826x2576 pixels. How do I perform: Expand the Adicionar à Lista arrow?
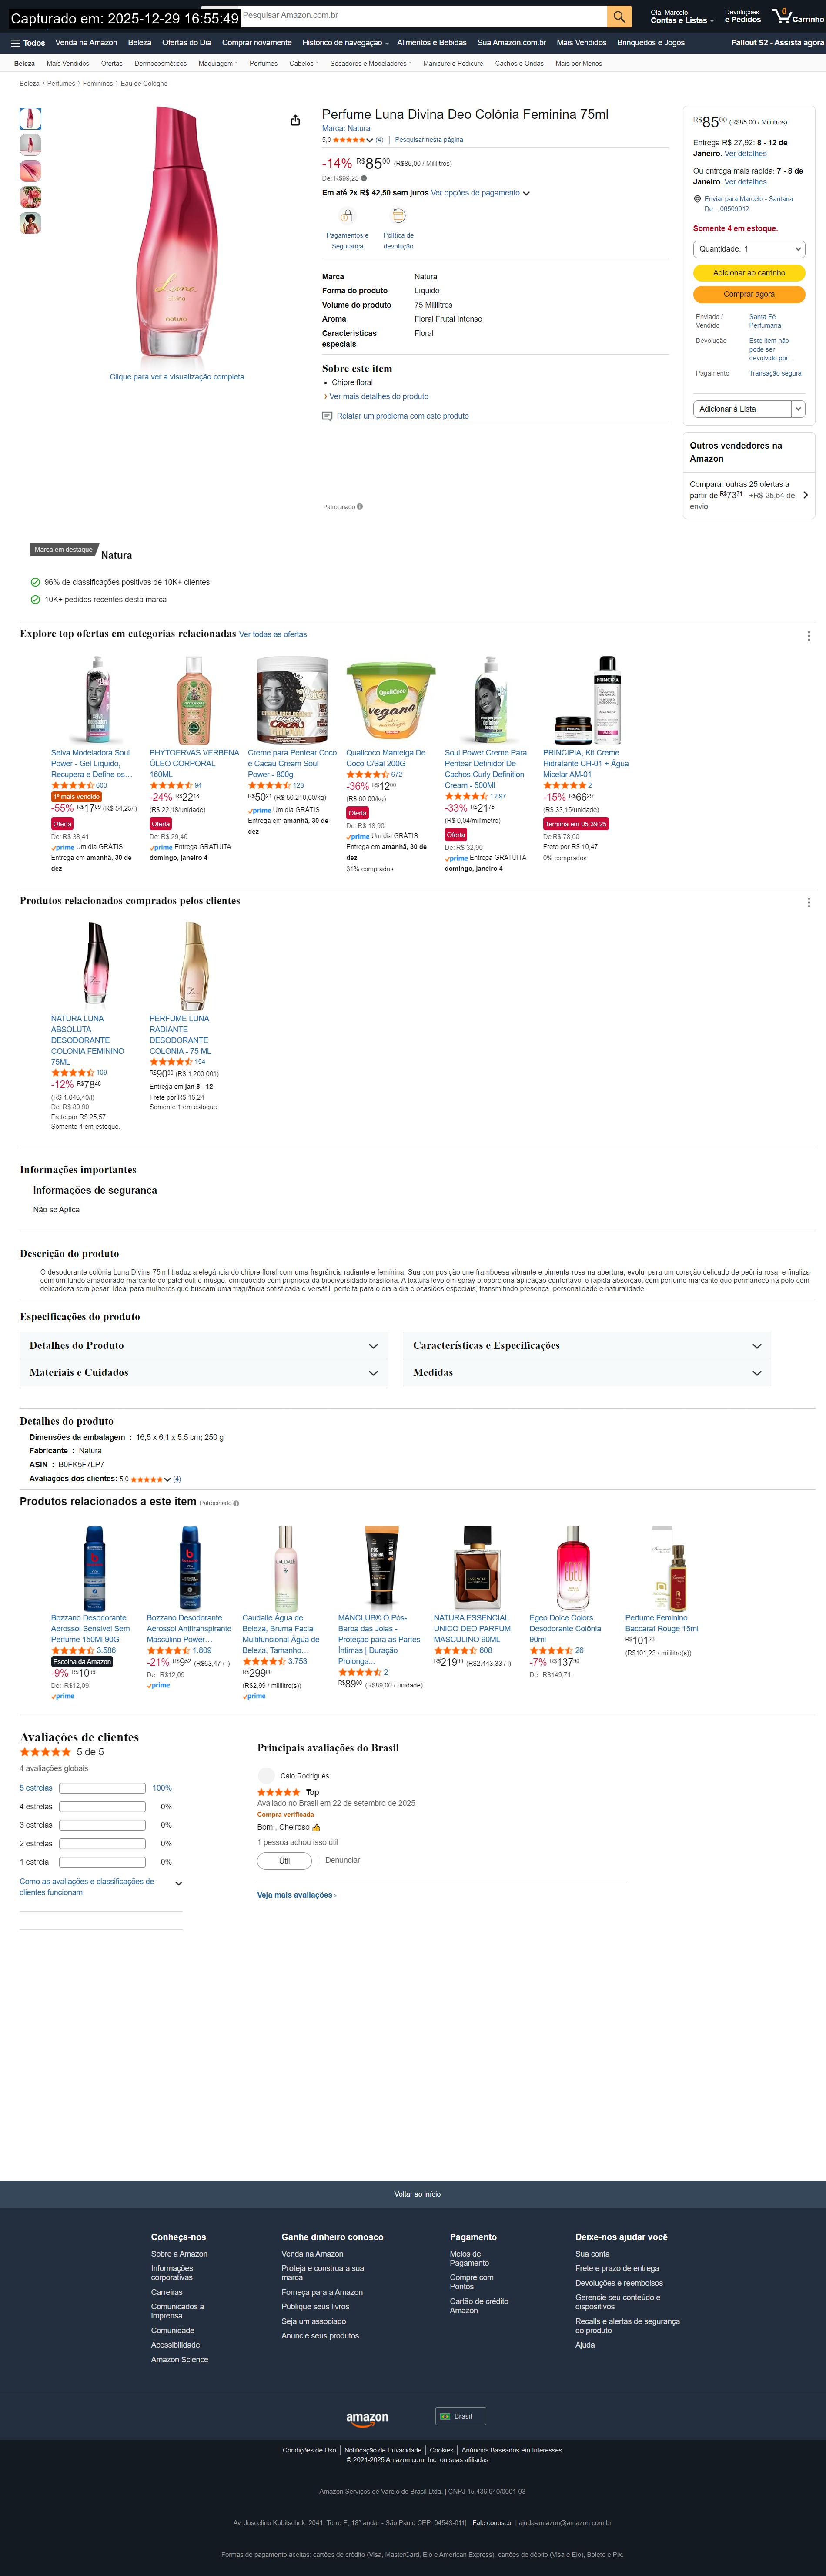click(x=798, y=409)
